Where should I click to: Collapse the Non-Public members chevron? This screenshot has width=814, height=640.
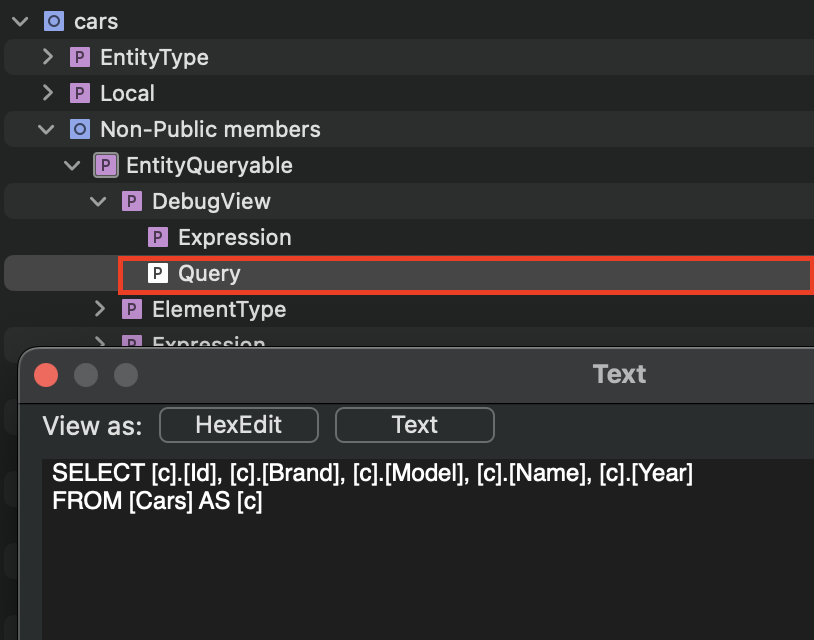point(46,129)
